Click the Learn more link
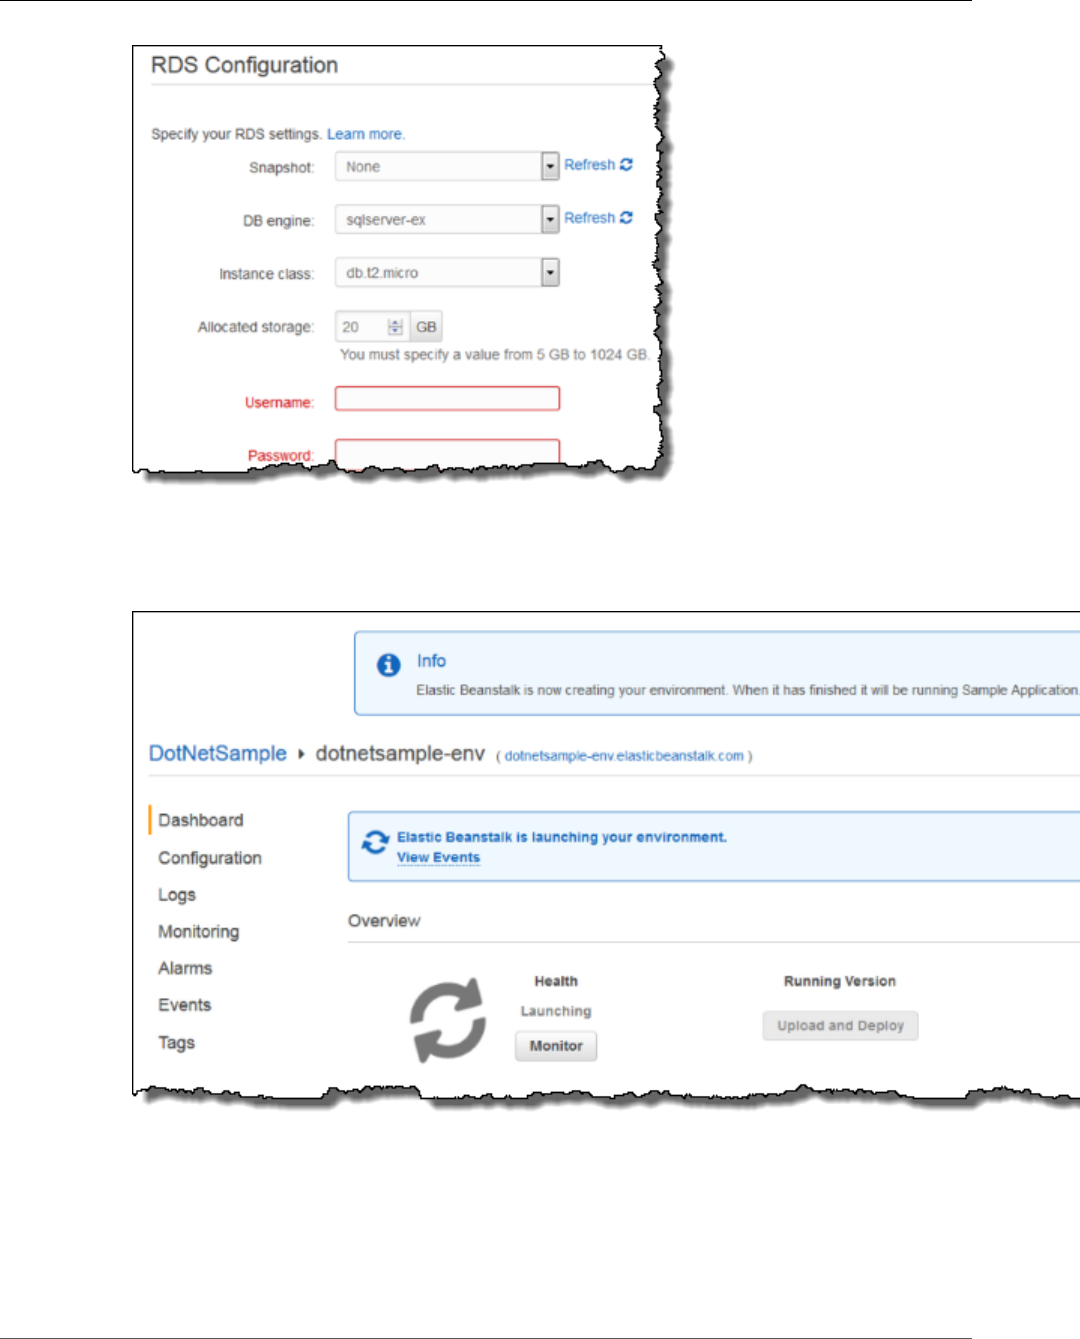 coord(366,134)
